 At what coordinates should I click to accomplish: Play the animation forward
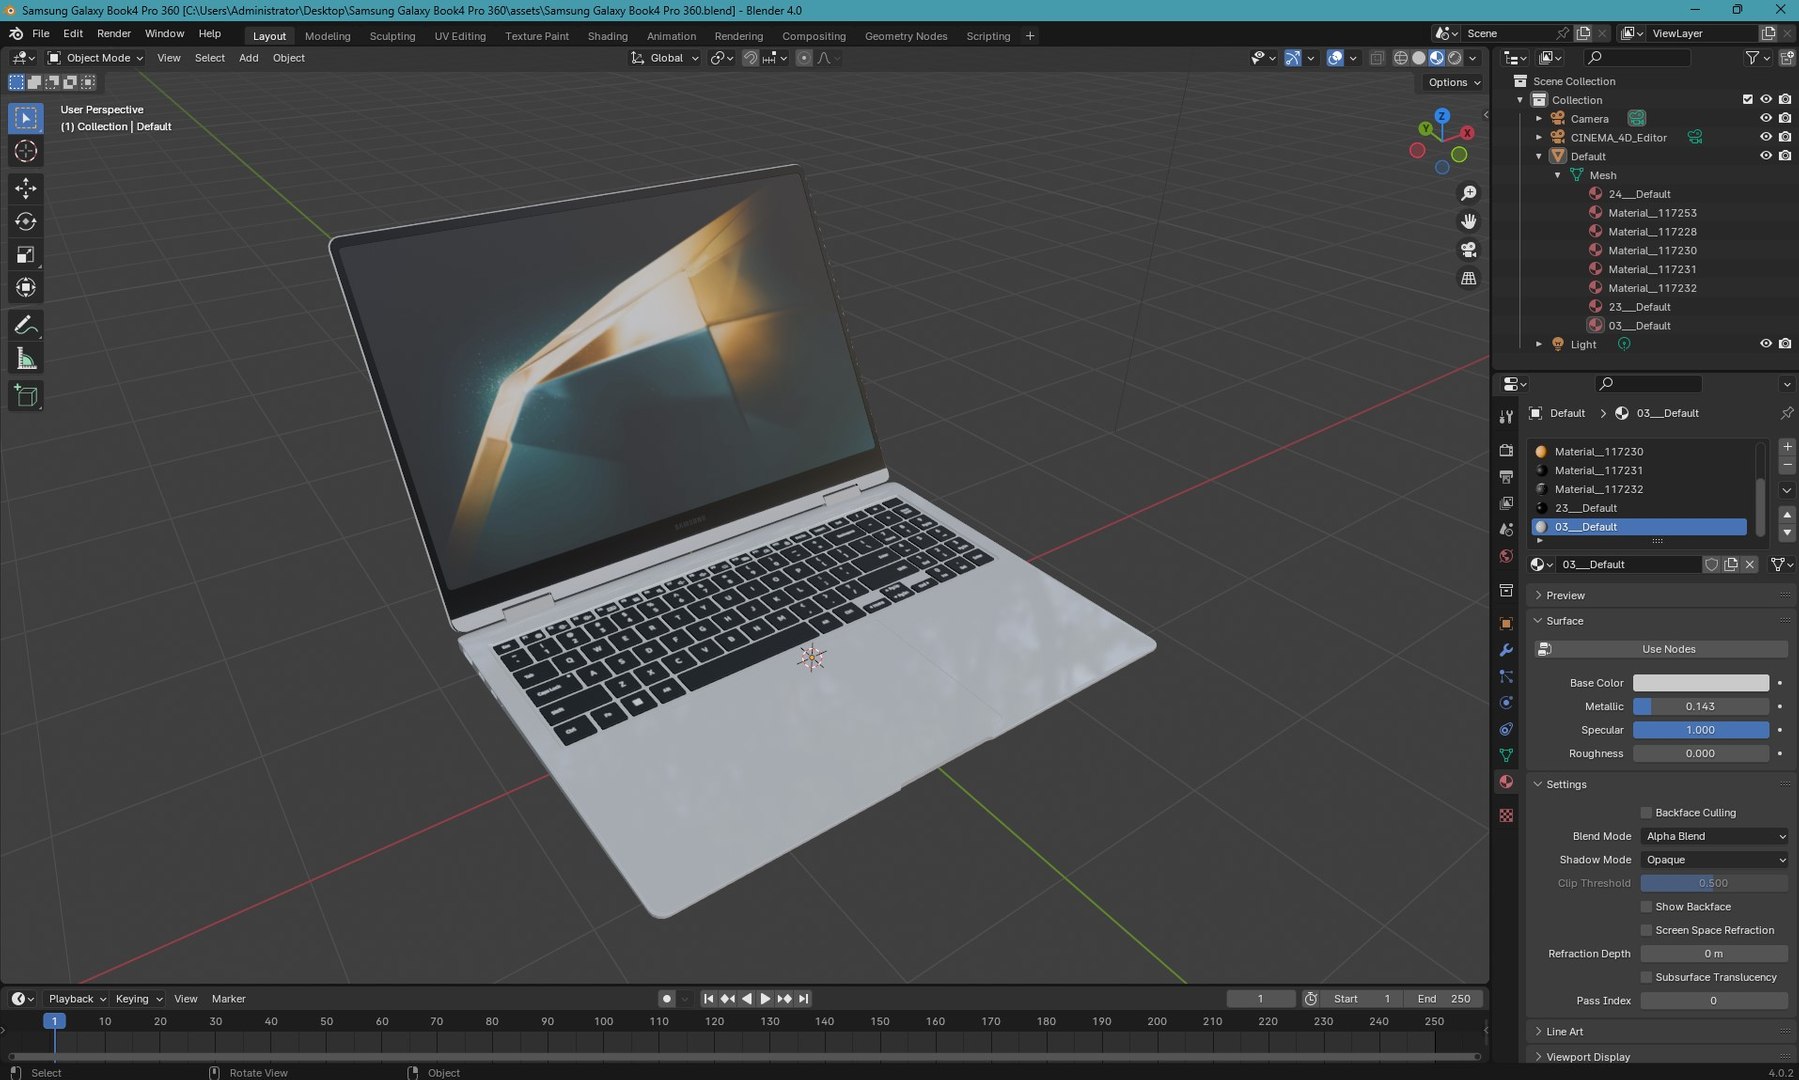(x=765, y=999)
